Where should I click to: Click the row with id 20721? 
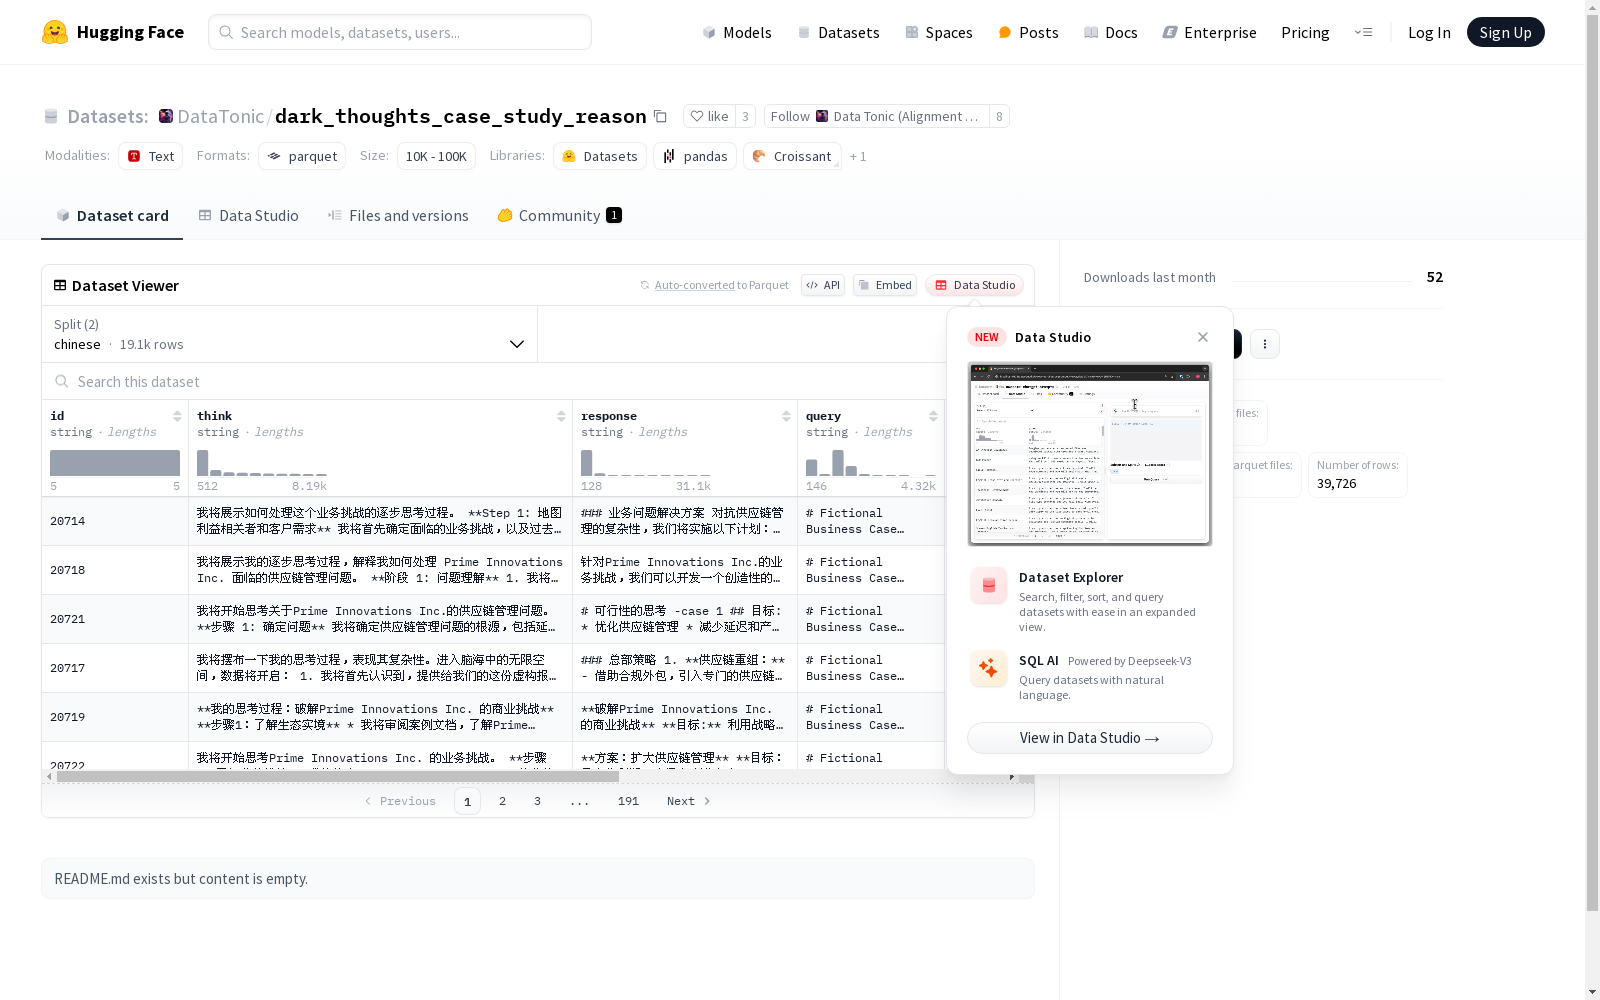click(493, 619)
